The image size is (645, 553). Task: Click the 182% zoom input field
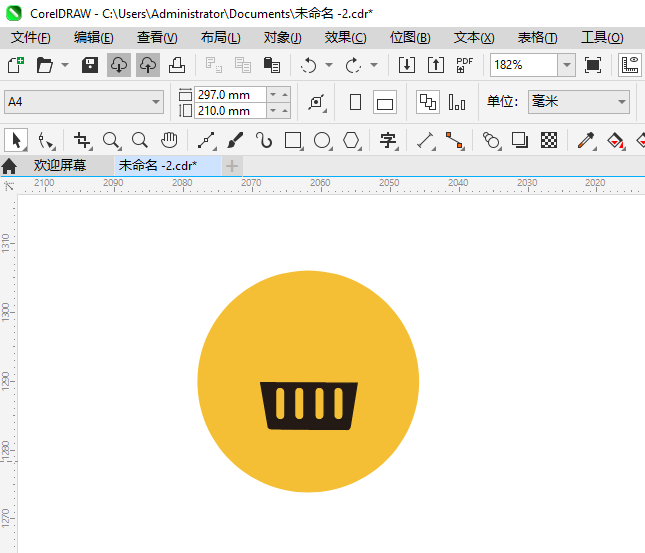524,65
